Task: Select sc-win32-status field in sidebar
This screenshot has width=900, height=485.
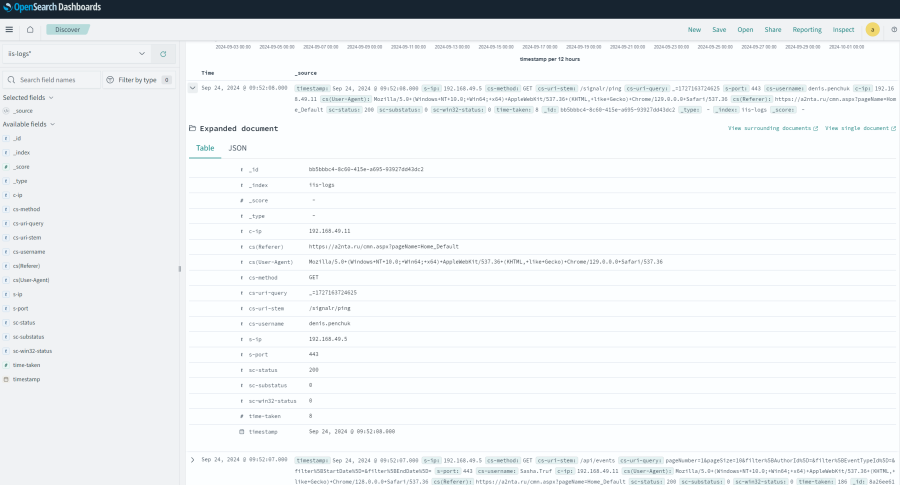Action: [x=32, y=351]
